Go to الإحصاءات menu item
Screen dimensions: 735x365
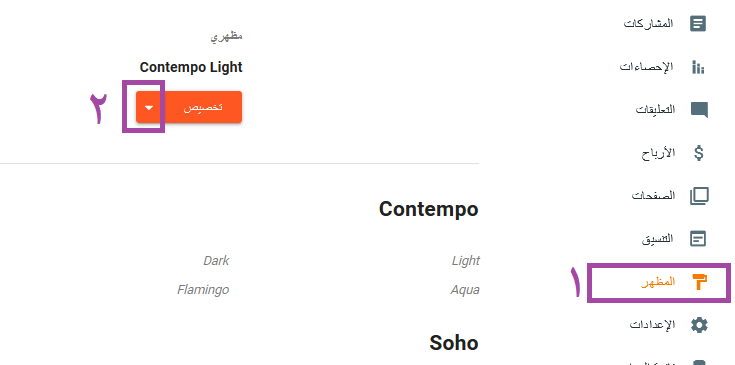[646, 67]
